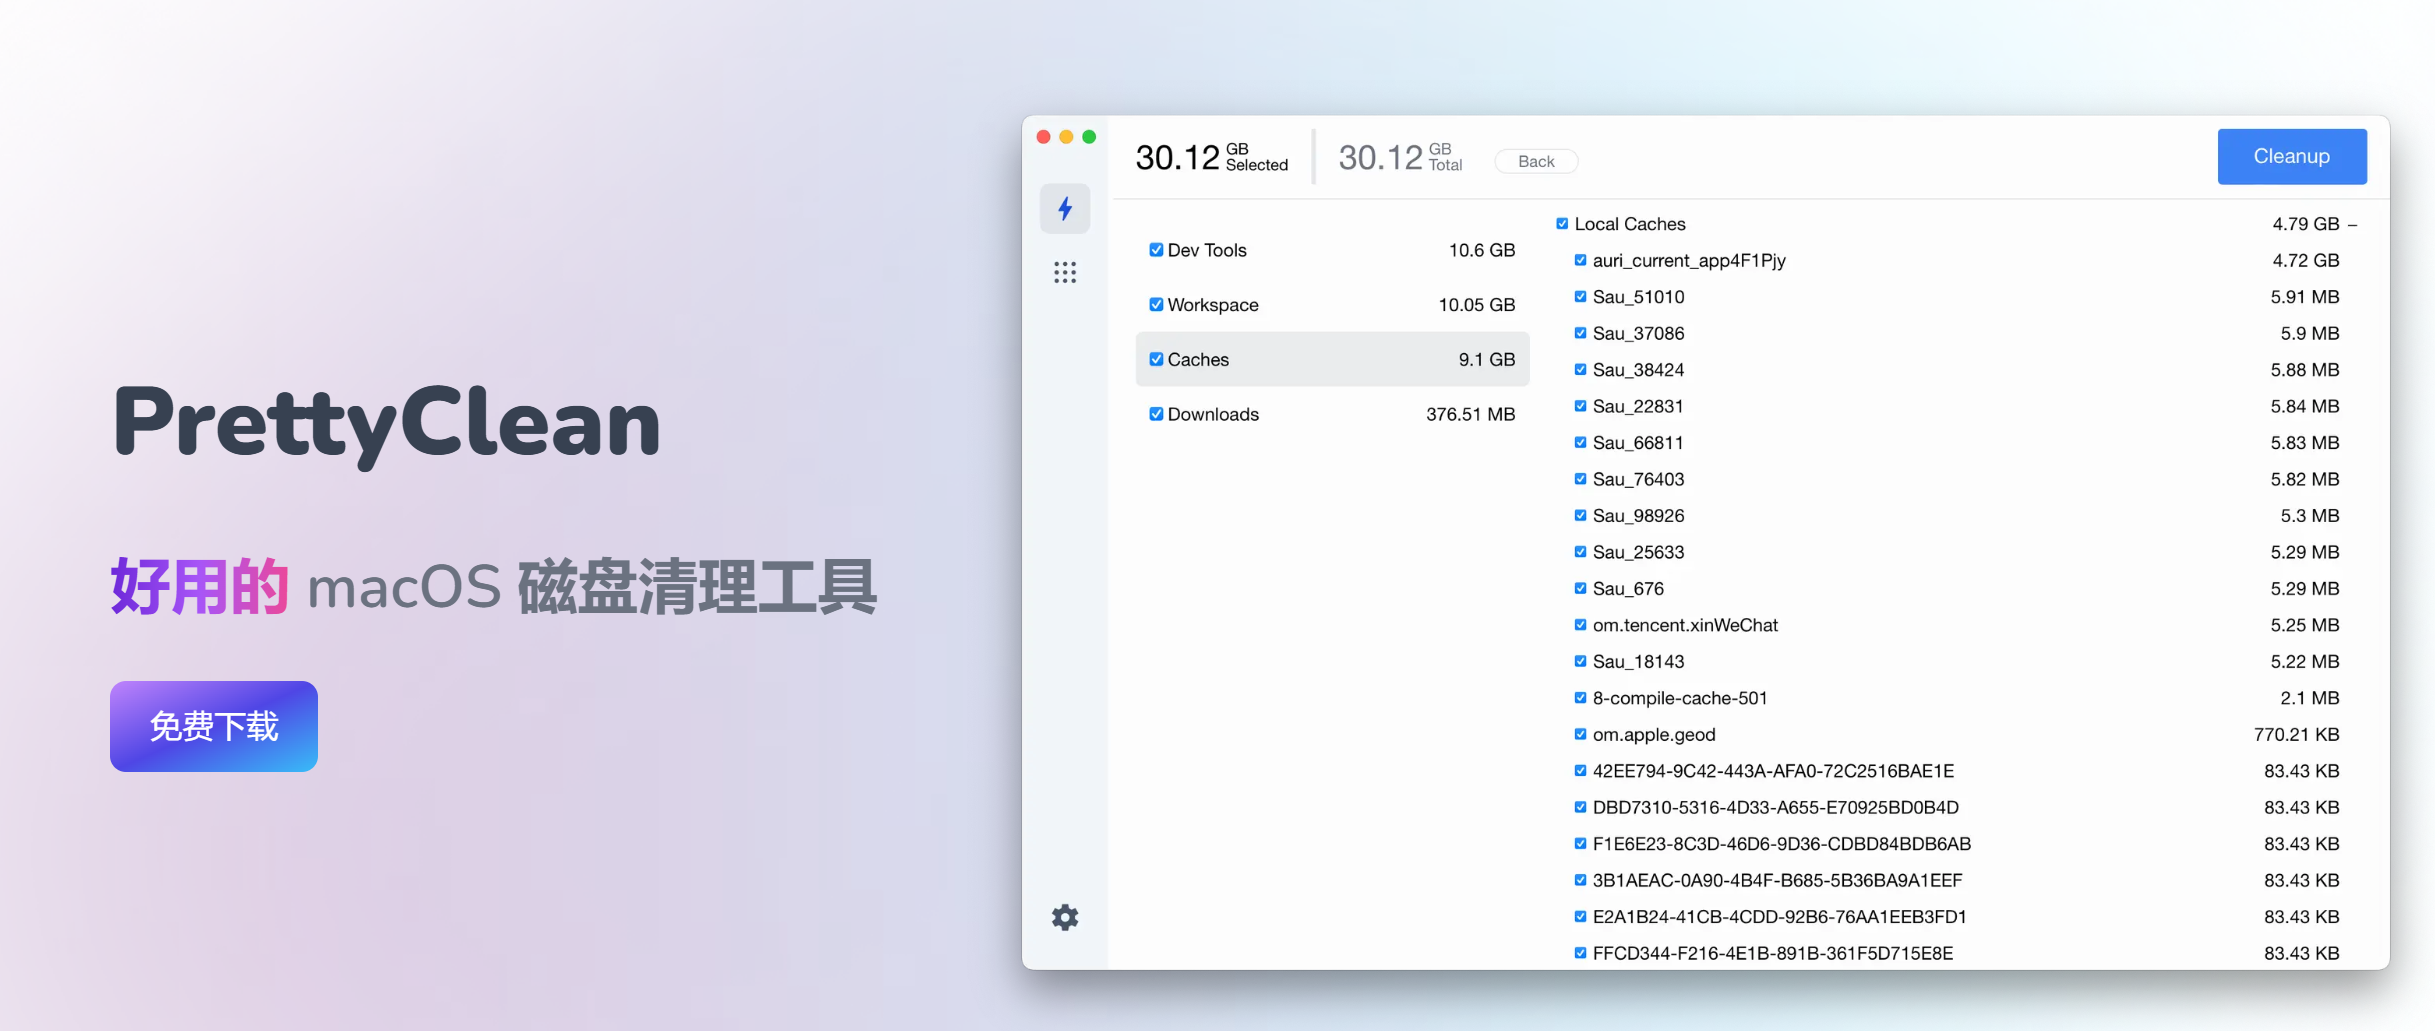Screen dimensions: 2435x1031
Task: Toggle the Local Caches group checkbox
Action: tap(1562, 224)
